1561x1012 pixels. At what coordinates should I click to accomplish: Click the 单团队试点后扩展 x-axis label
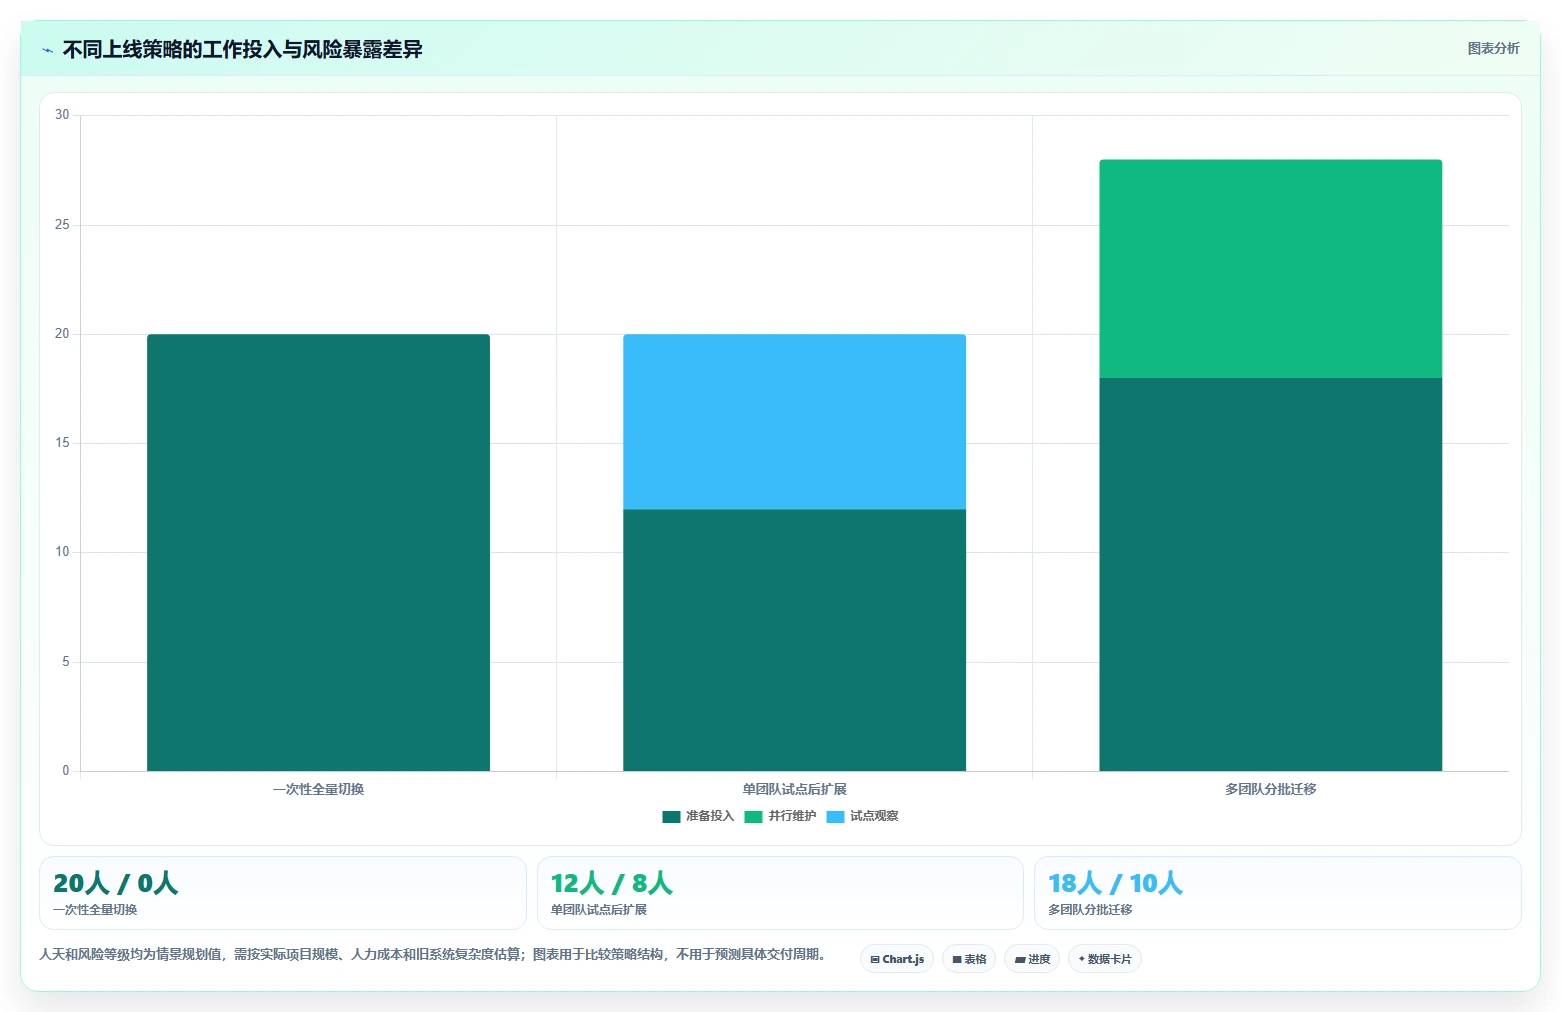(x=794, y=789)
